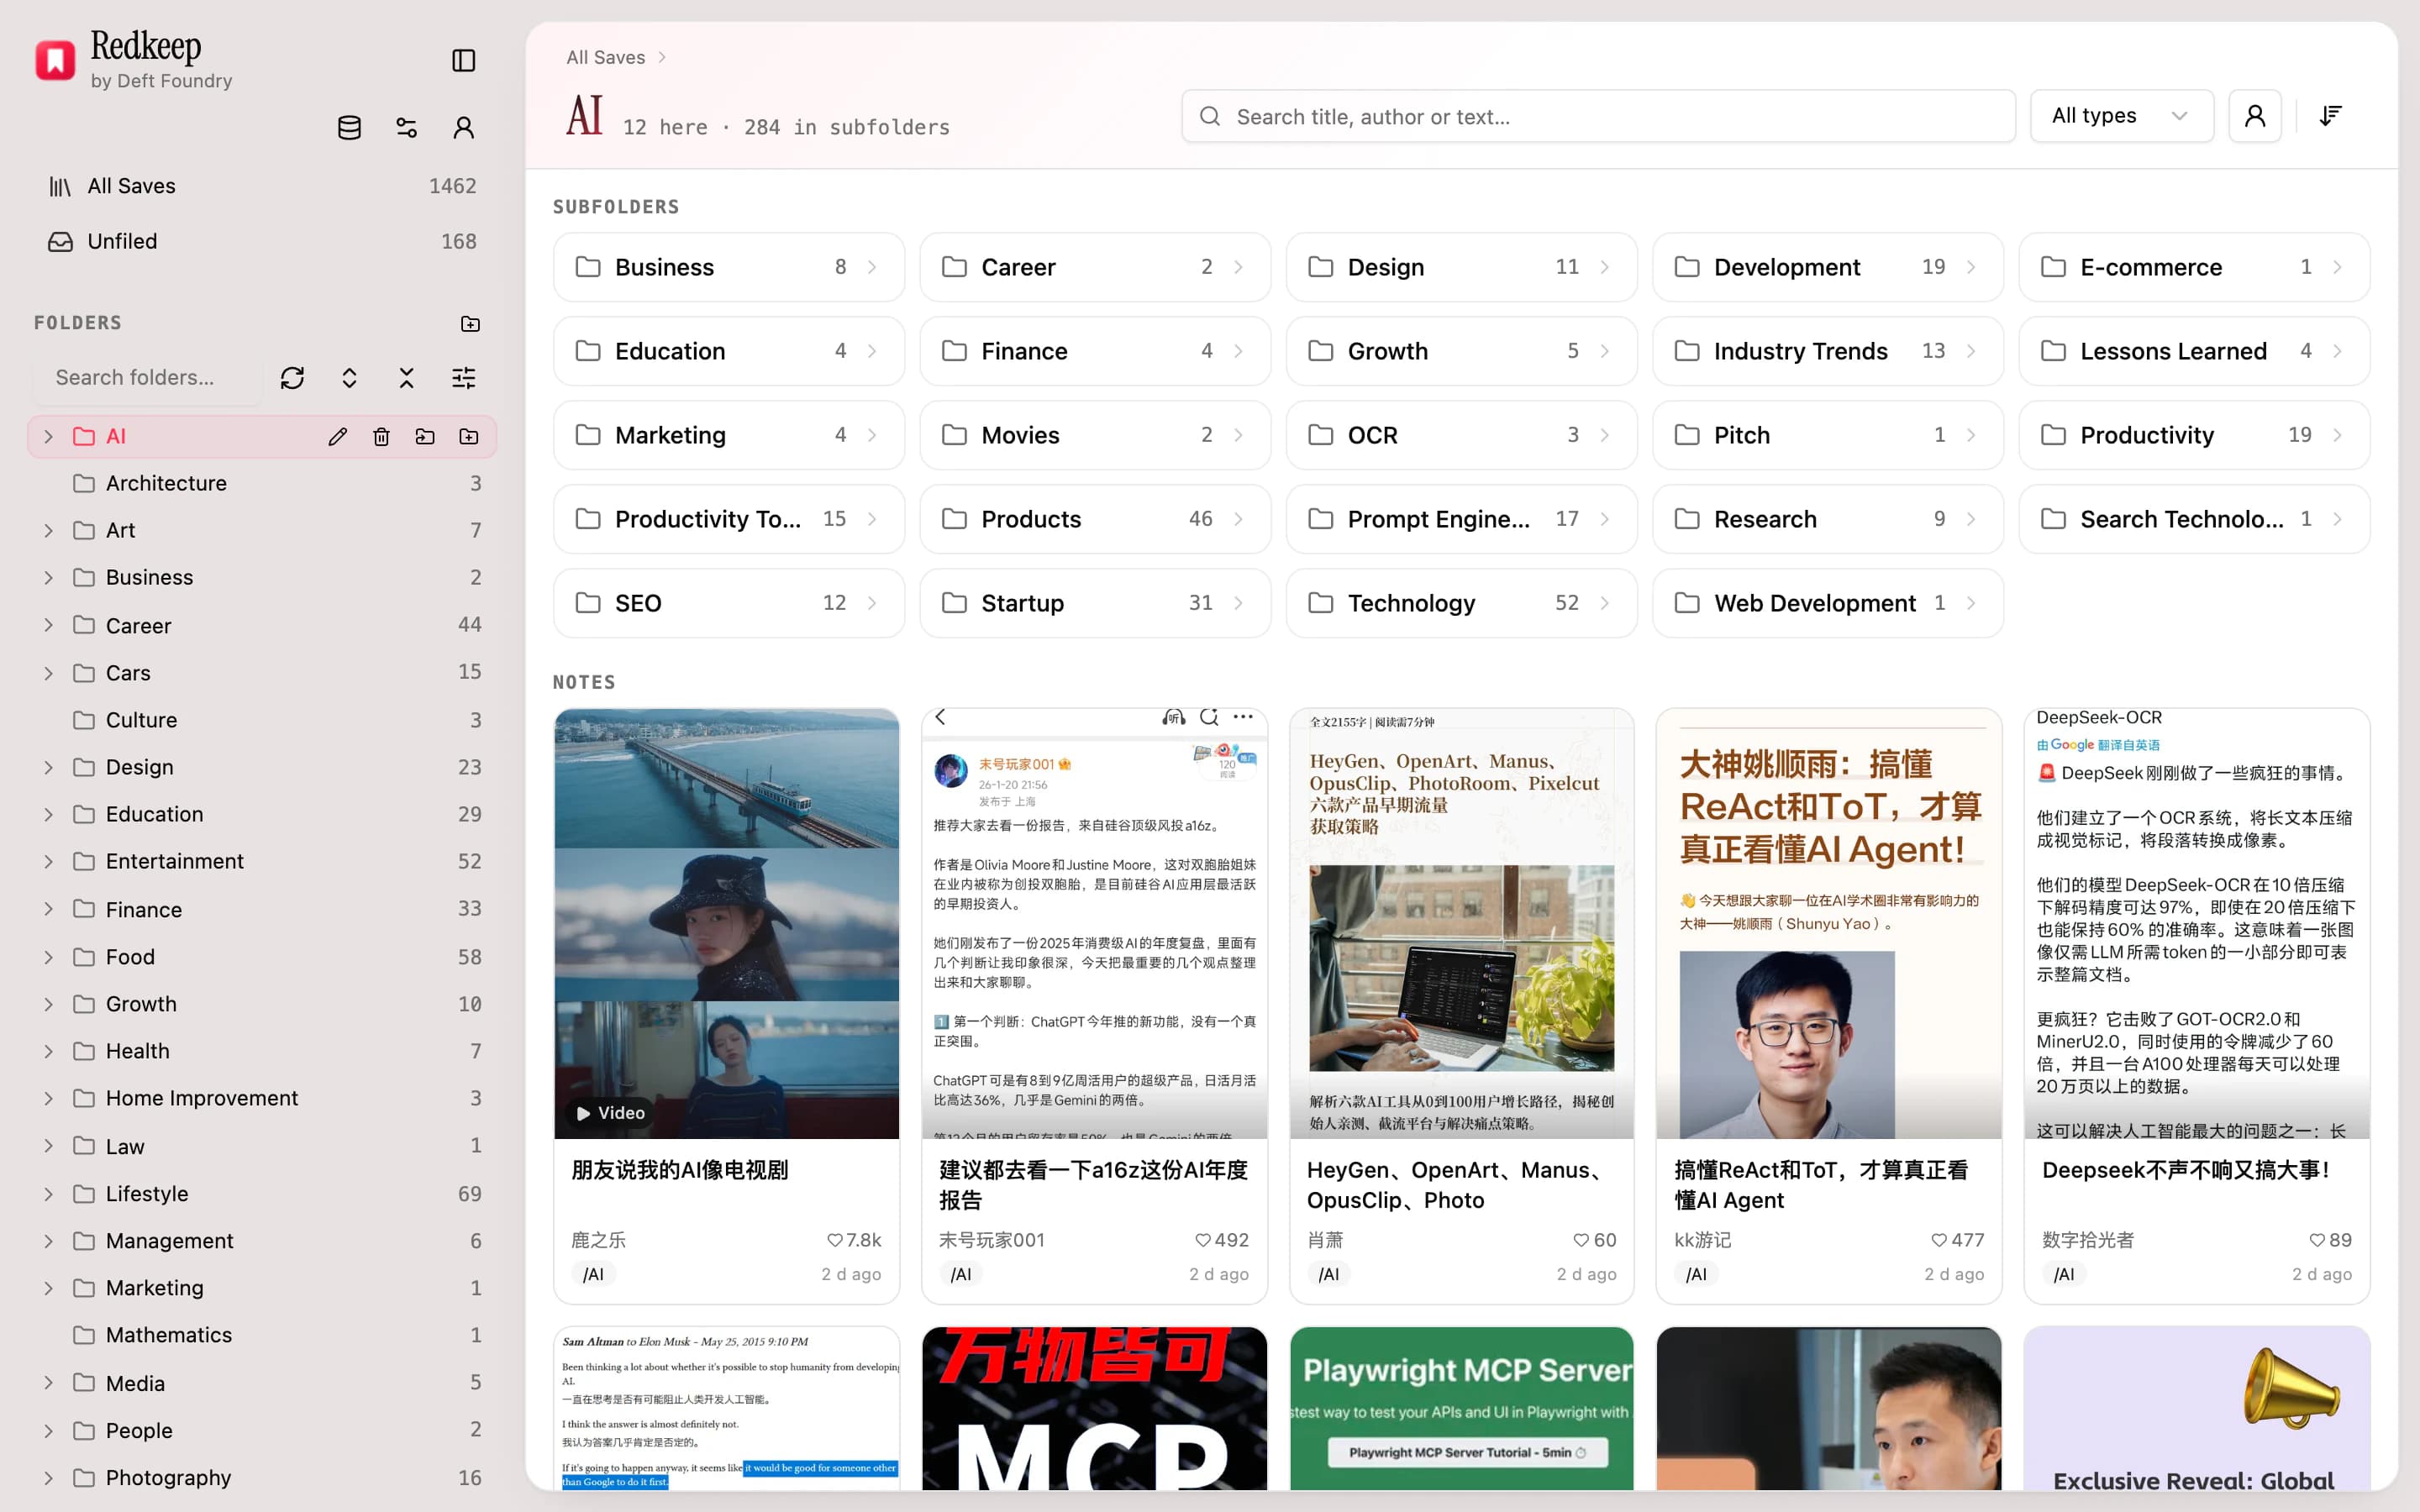Open the Industry Trends subfolder card
Image resolution: width=2420 pixels, height=1512 pixels.
pos(1828,351)
